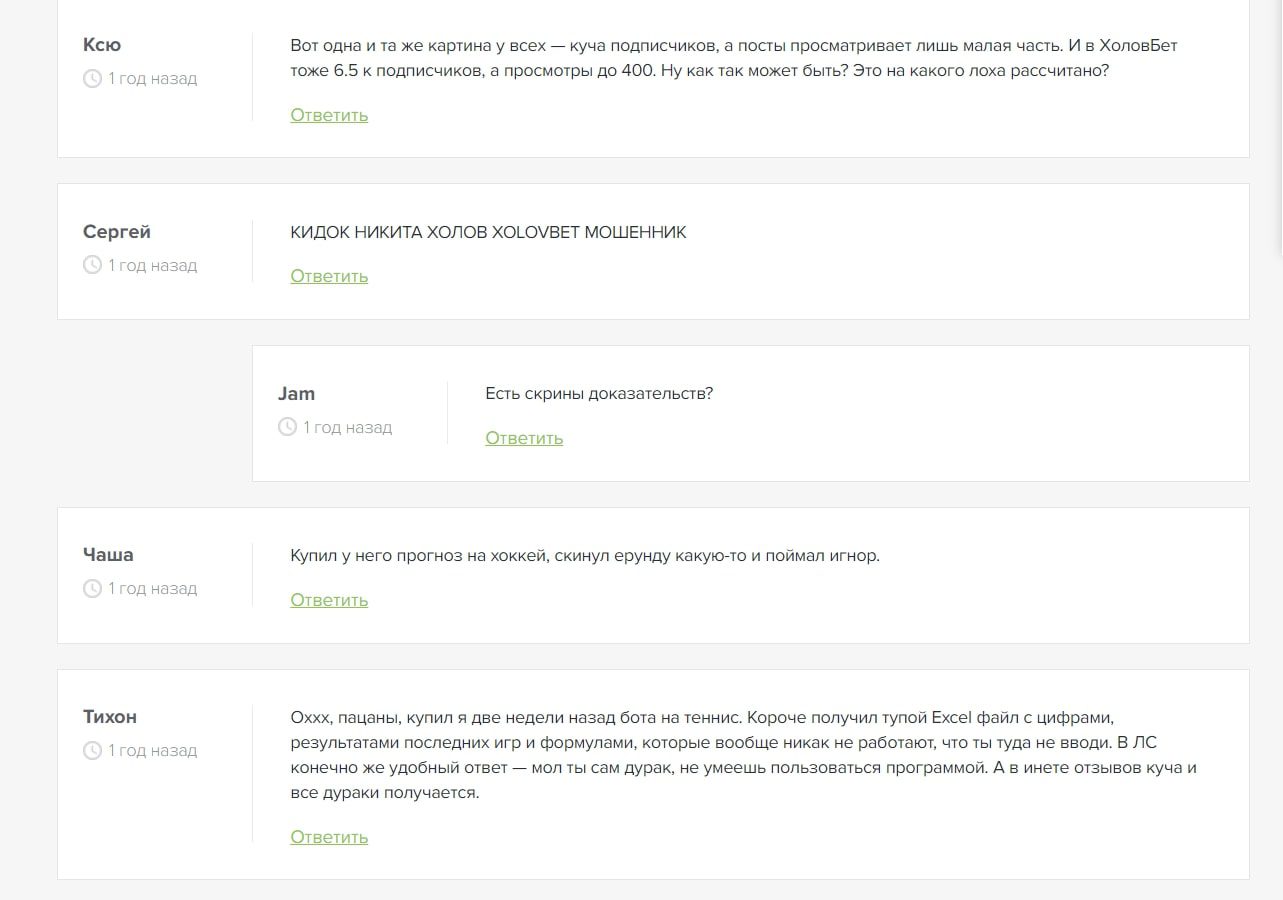Click the clock icon under Ксю's name
The image size is (1283, 900).
[92, 78]
